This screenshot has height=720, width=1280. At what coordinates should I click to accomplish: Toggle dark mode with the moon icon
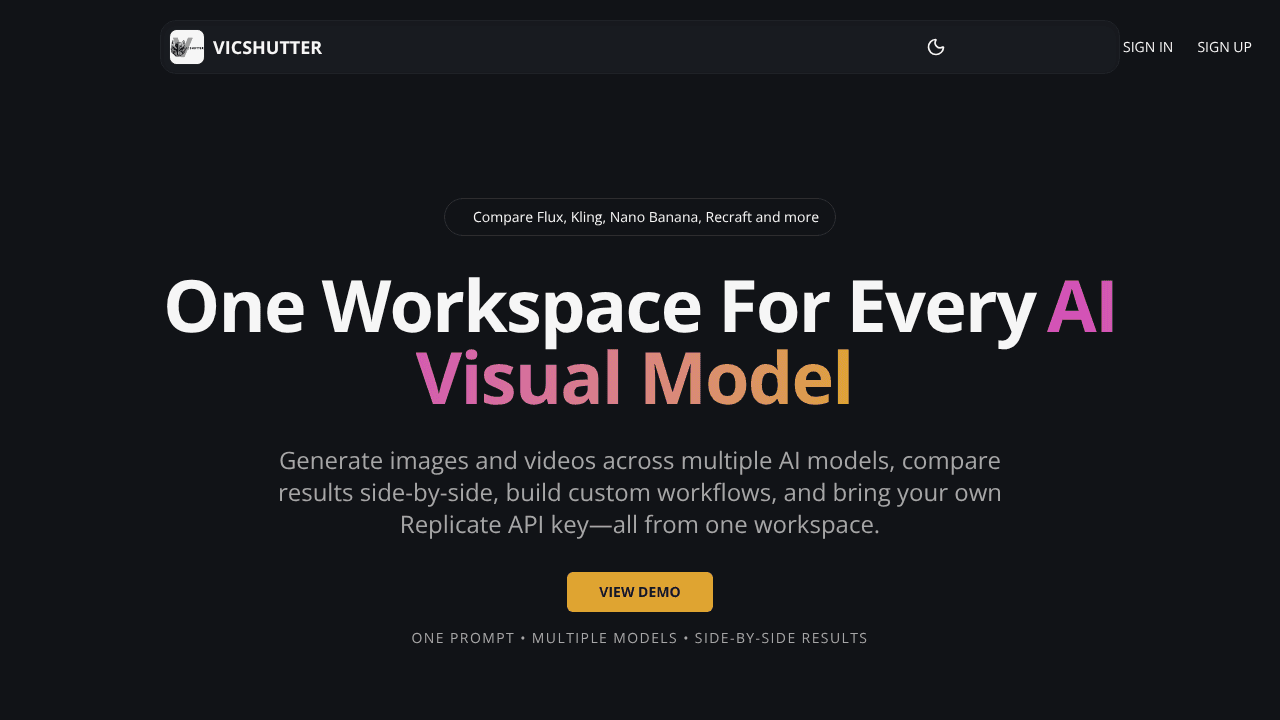[x=936, y=47]
